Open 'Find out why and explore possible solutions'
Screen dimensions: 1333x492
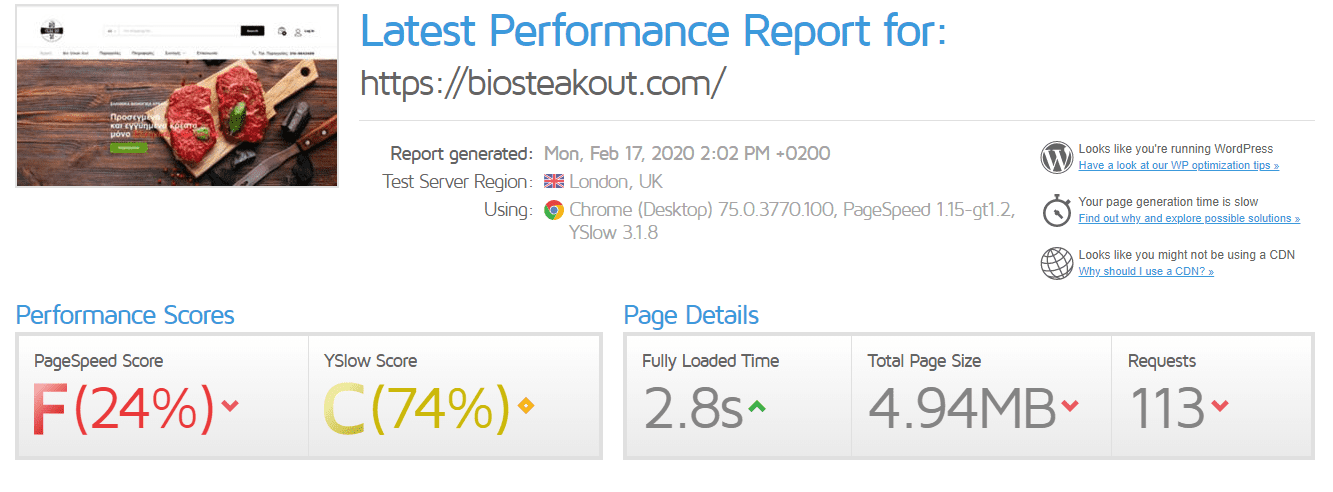(x=1188, y=218)
